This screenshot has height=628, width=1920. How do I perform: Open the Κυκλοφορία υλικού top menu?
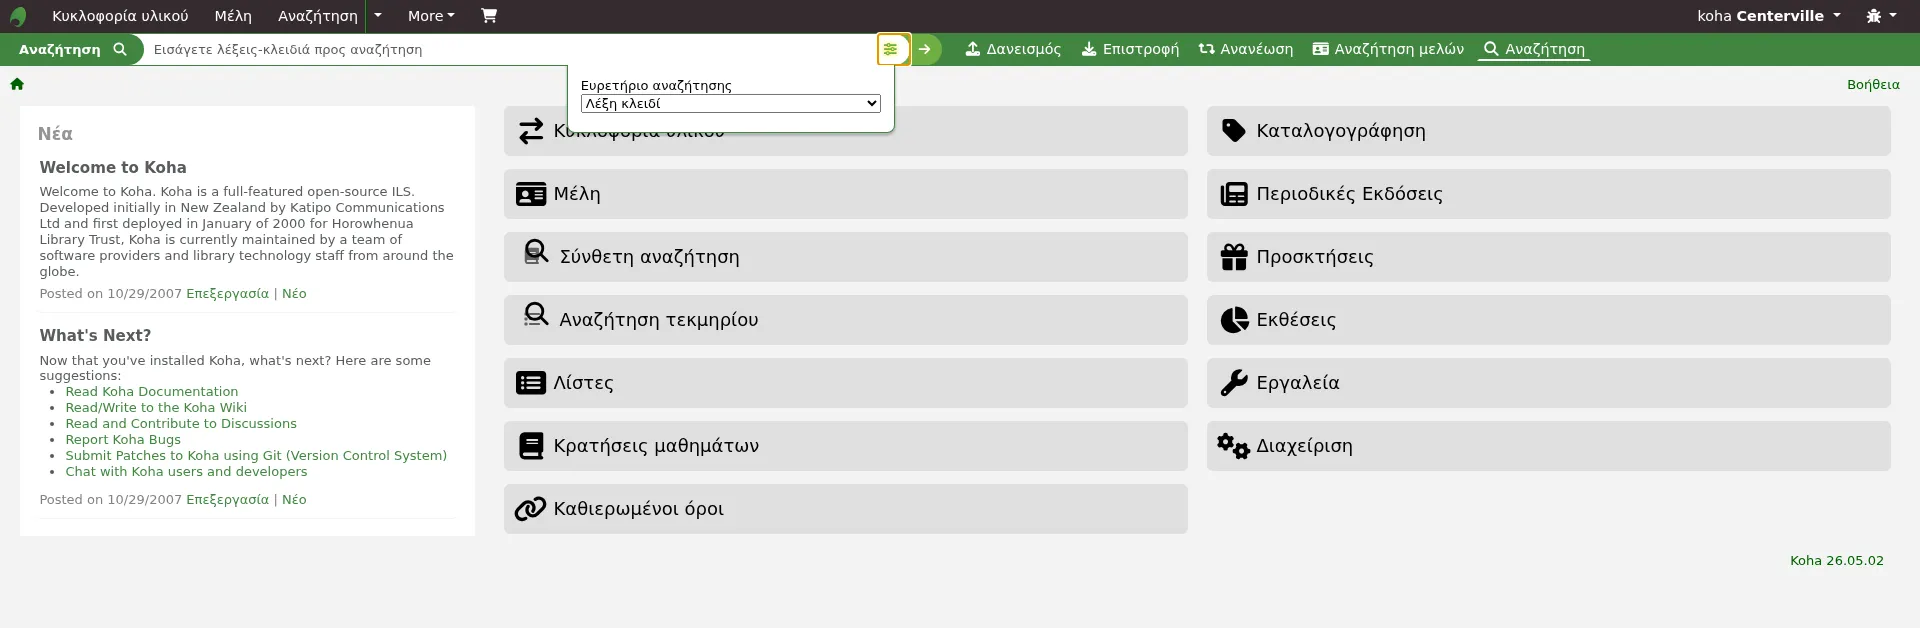point(120,16)
